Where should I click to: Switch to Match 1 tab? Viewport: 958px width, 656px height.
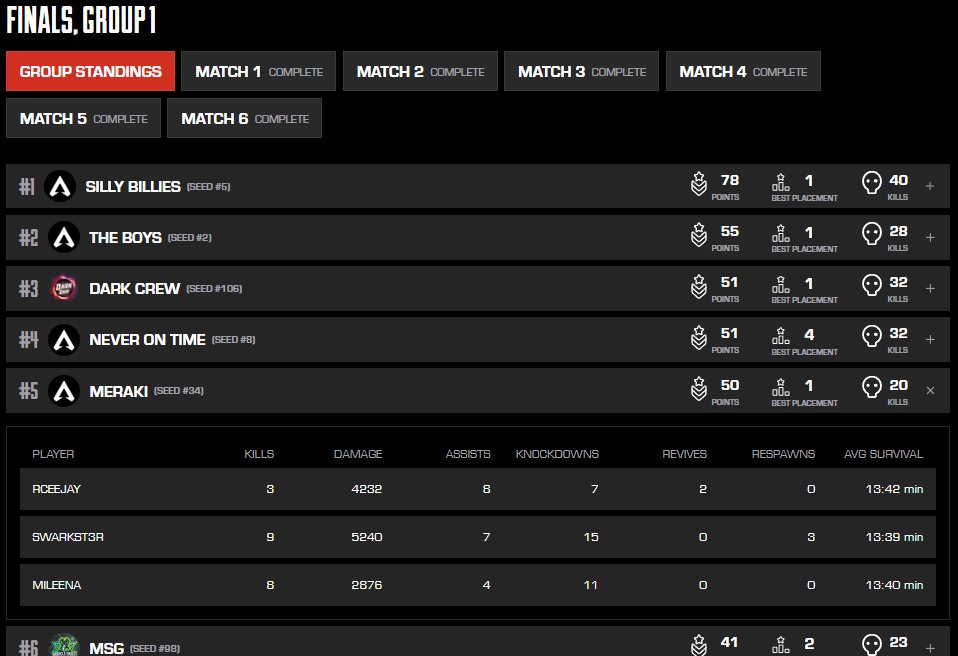point(258,71)
